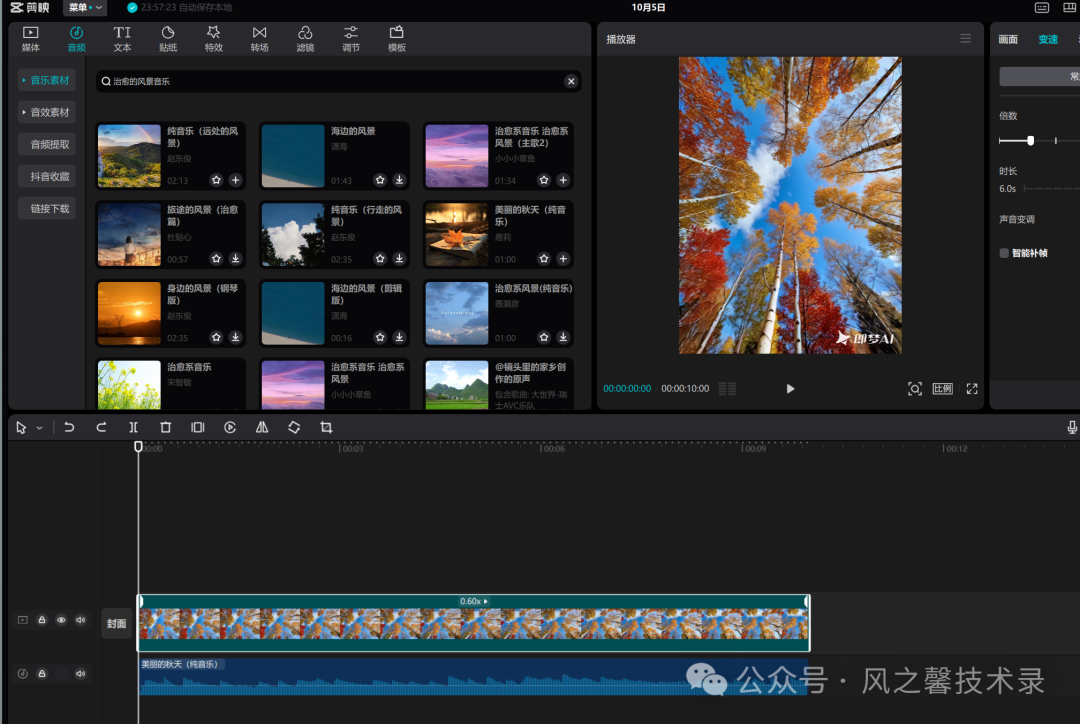Click the 倍数 speed slider handle
The height and width of the screenshot is (724, 1080).
click(x=1030, y=141)
